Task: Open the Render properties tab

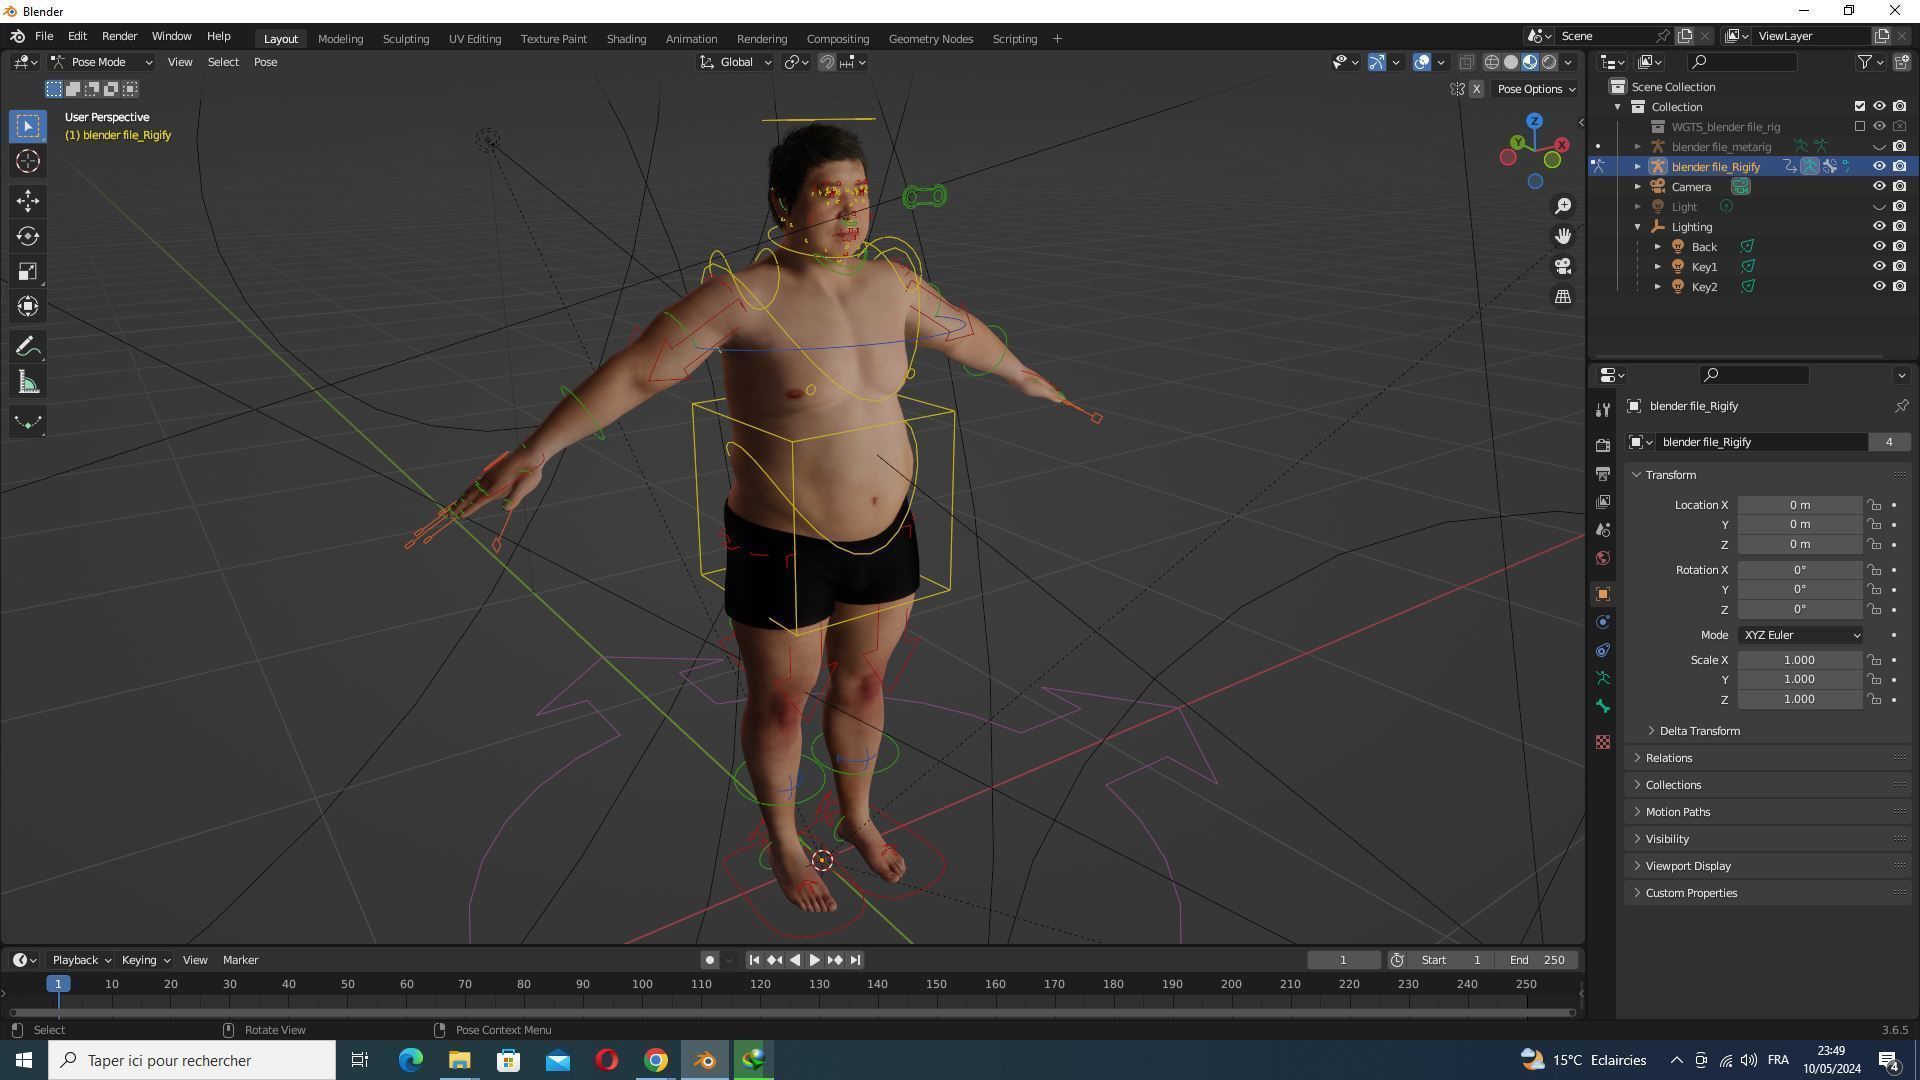Action: [x=1603, y=445]
